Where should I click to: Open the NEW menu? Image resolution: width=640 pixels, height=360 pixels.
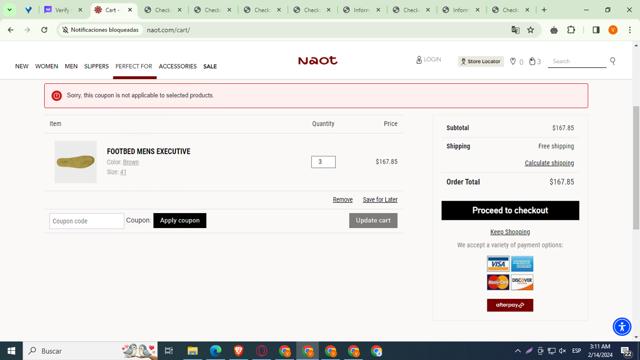coord(22,66)
